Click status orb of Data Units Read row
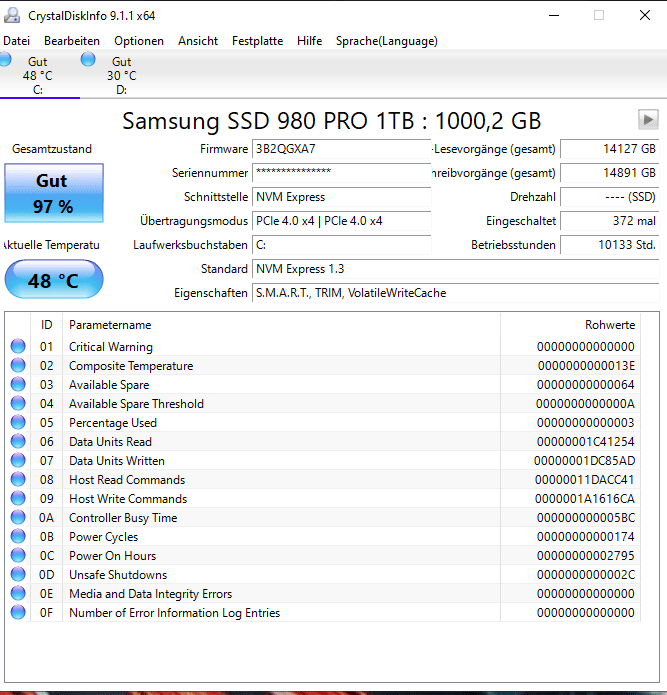The image size is (667, 695). [x=18, y=441]
